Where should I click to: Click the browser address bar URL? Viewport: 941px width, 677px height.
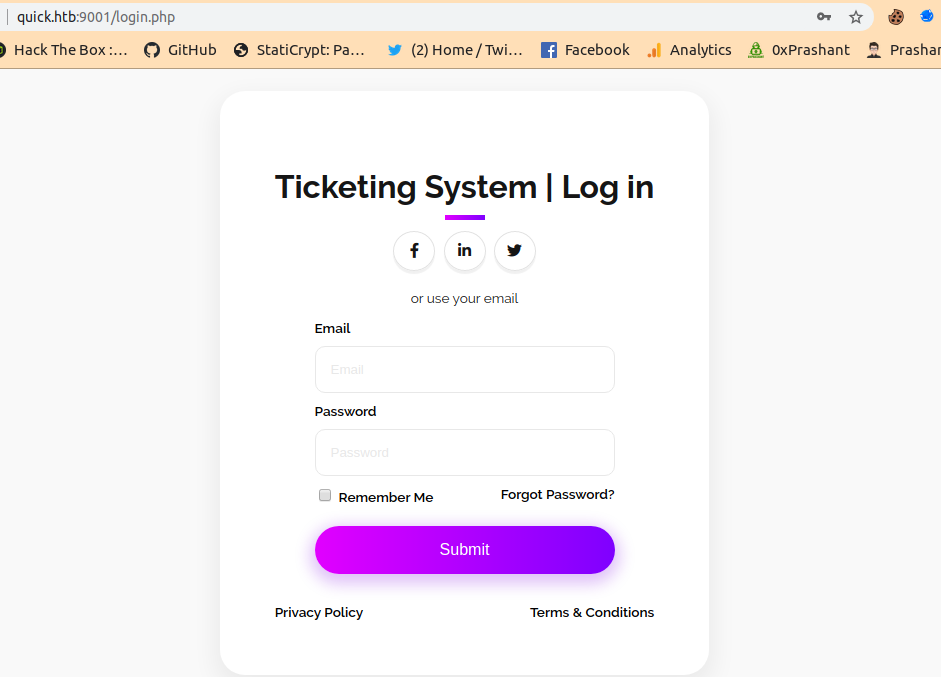[x=95, y=16]
